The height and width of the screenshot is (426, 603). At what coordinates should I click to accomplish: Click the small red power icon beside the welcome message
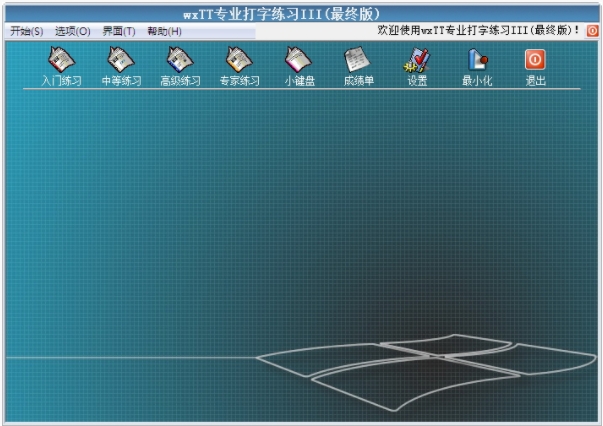(x=592, y=30)
